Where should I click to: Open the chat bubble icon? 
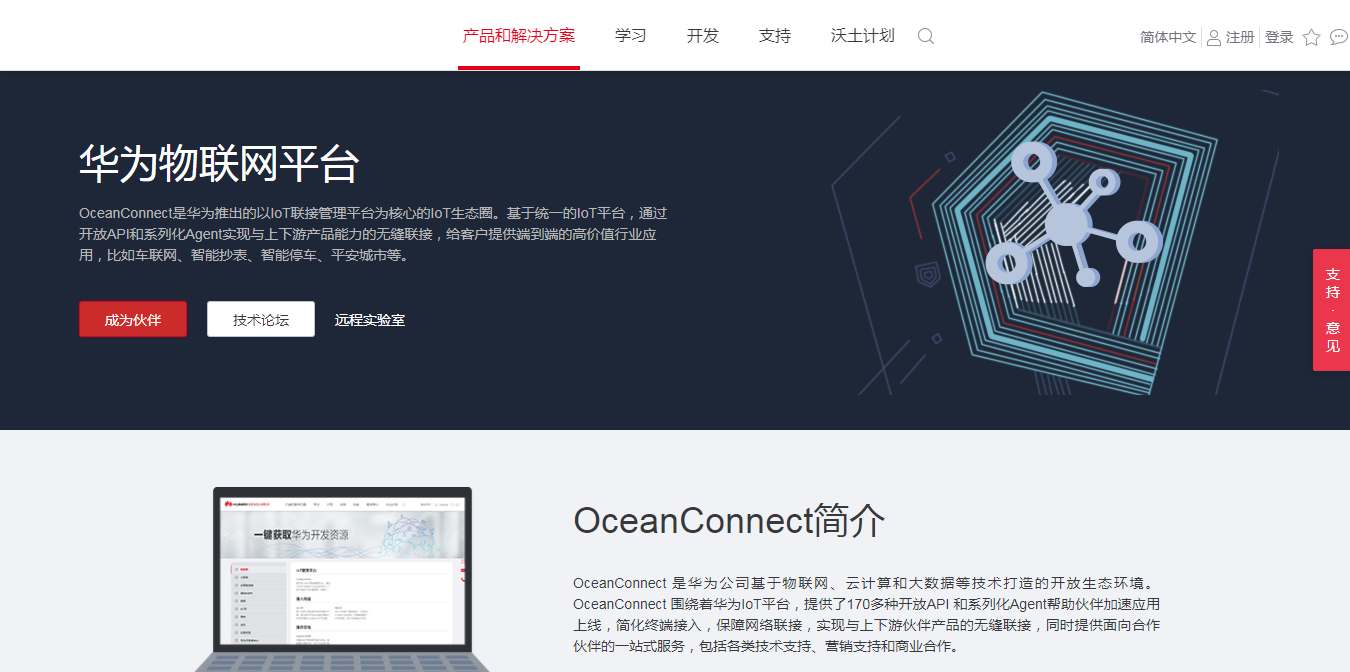pyautogui.click(x=1339, y=37)
